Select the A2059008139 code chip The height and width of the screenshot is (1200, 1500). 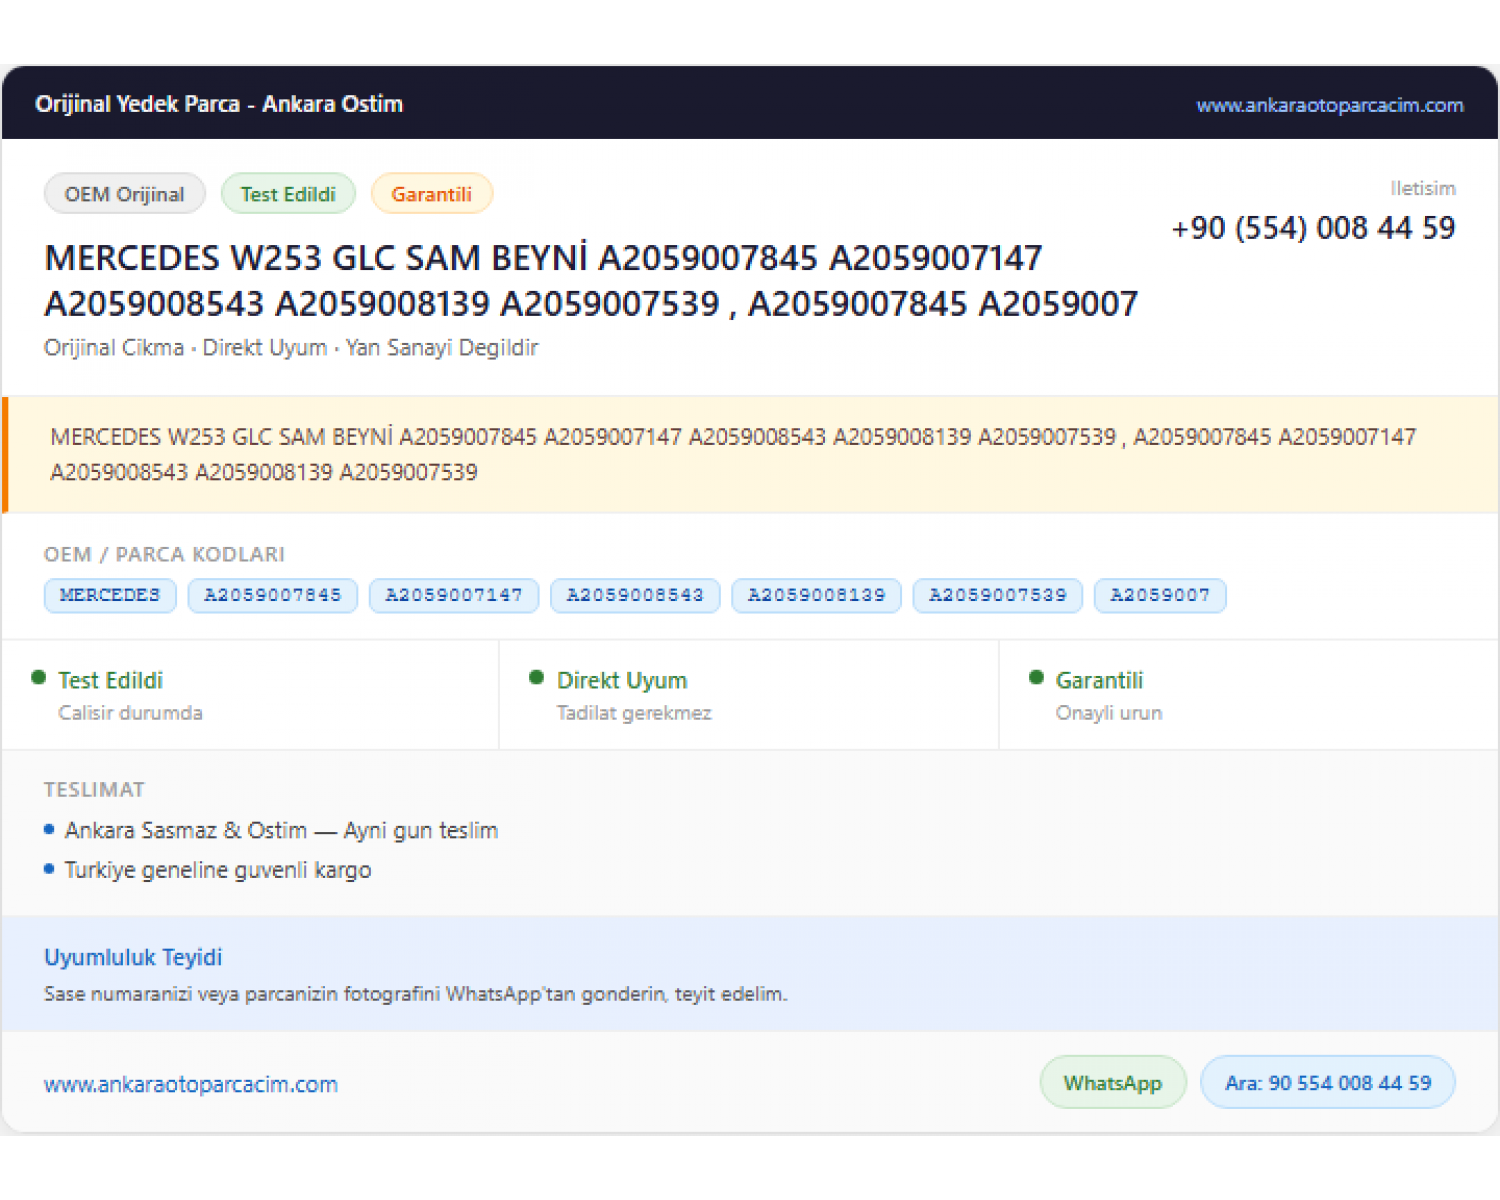coord(816,595)
